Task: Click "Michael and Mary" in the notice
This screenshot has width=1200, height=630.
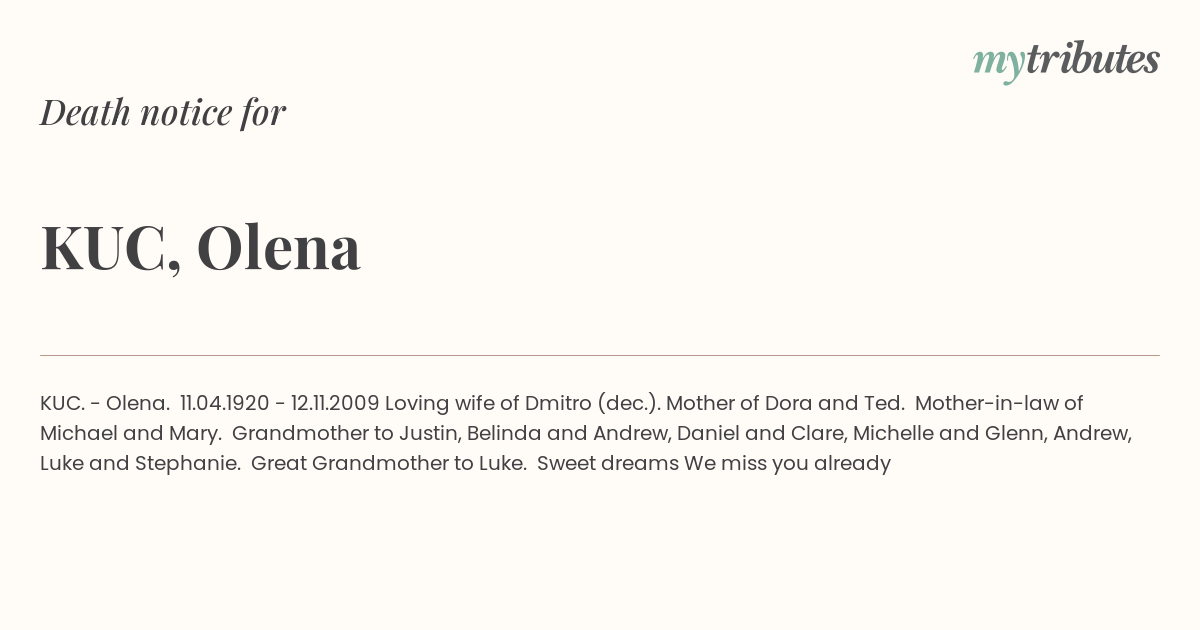Action: [x=130, y=434]
